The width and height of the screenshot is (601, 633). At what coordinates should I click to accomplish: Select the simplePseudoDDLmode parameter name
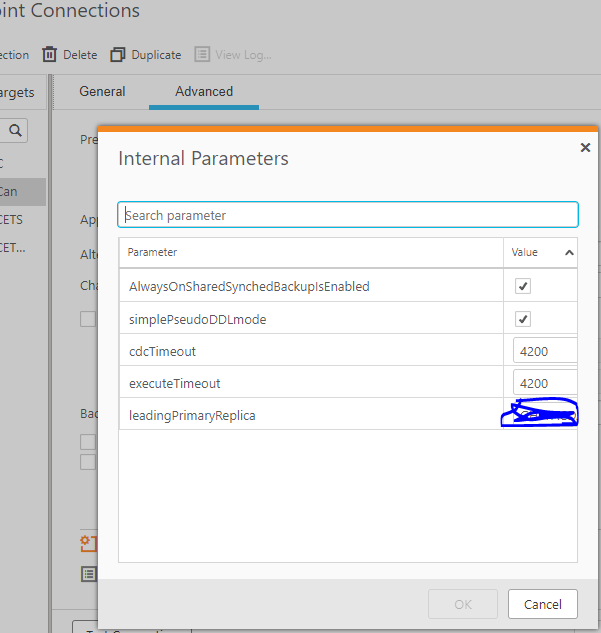[197, 319]
